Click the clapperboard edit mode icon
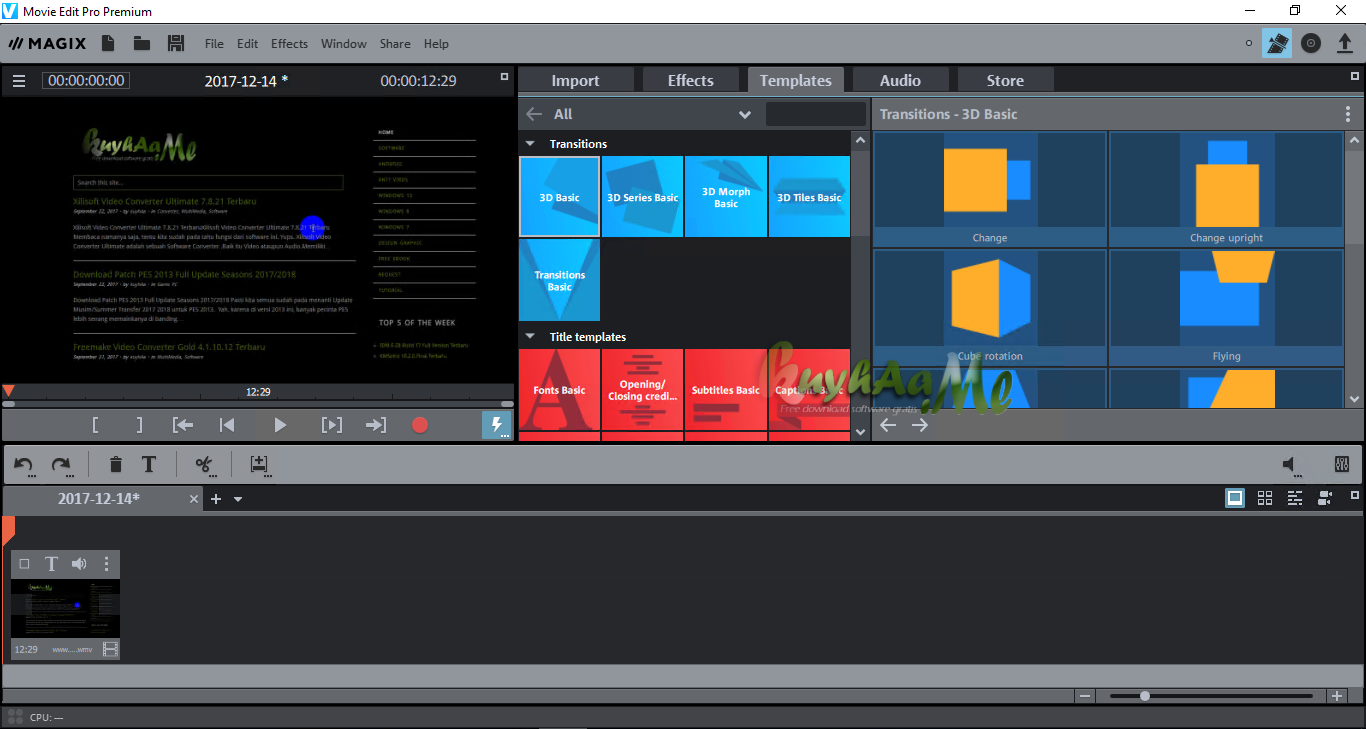 tap(1277, 43)
